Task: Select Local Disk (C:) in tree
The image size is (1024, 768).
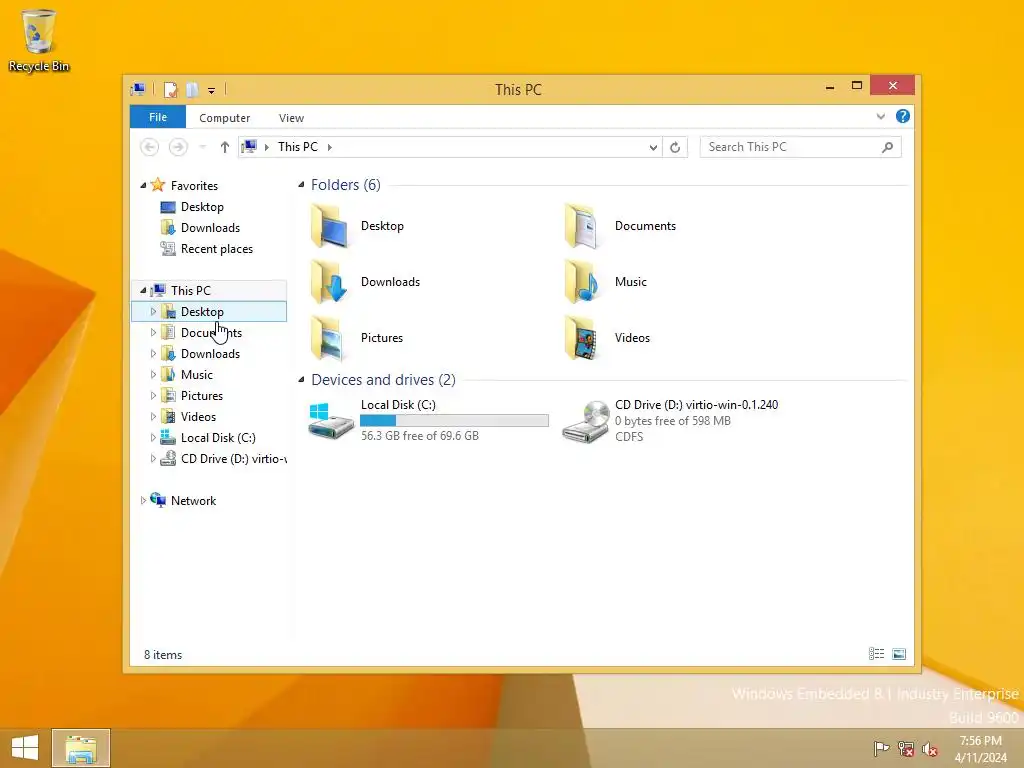Action: coord(218,438)
